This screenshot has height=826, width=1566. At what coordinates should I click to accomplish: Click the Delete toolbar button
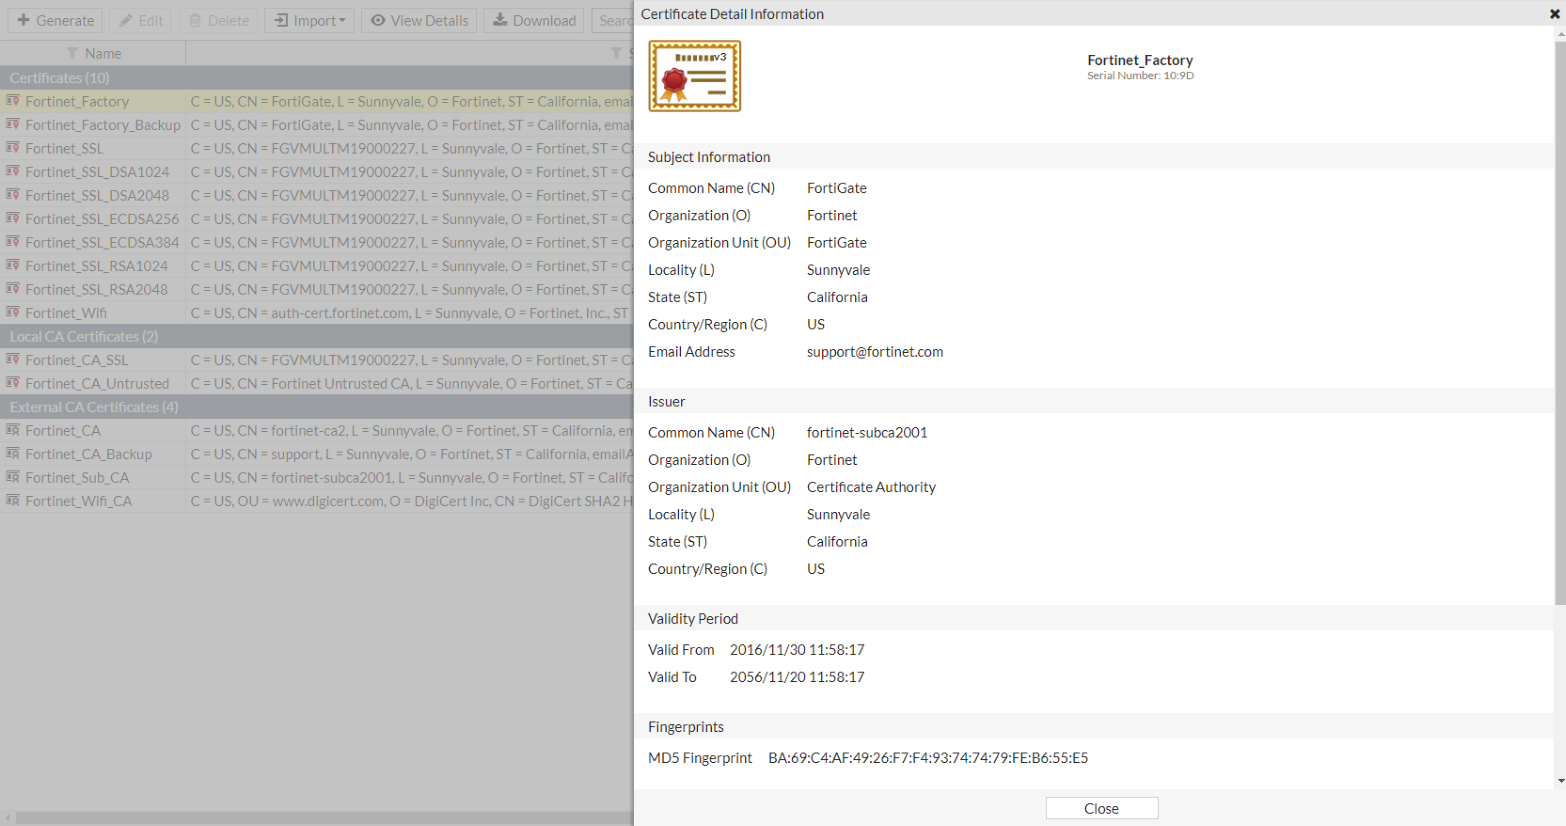(219, 20)
